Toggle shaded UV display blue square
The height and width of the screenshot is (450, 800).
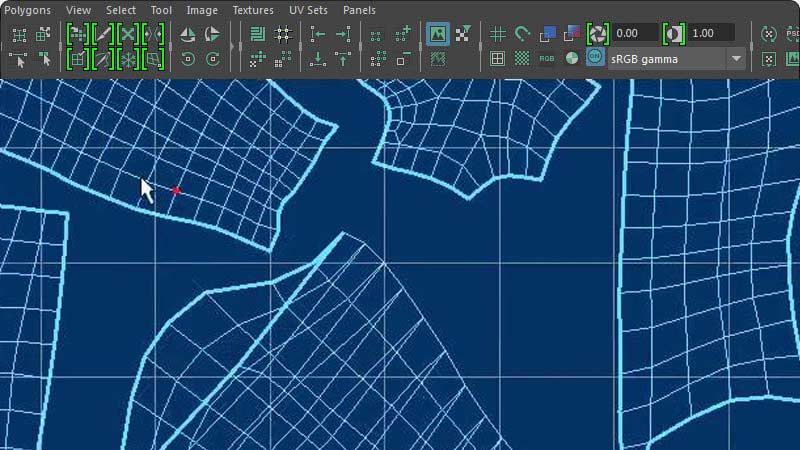[547, 34]
